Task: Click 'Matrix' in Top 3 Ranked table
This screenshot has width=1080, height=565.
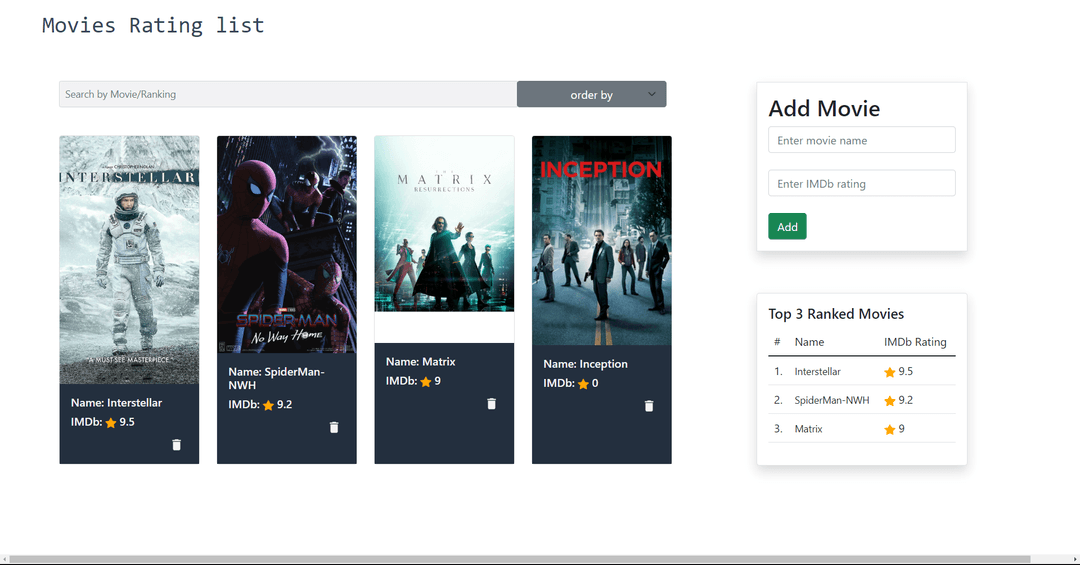Action: 809,429
